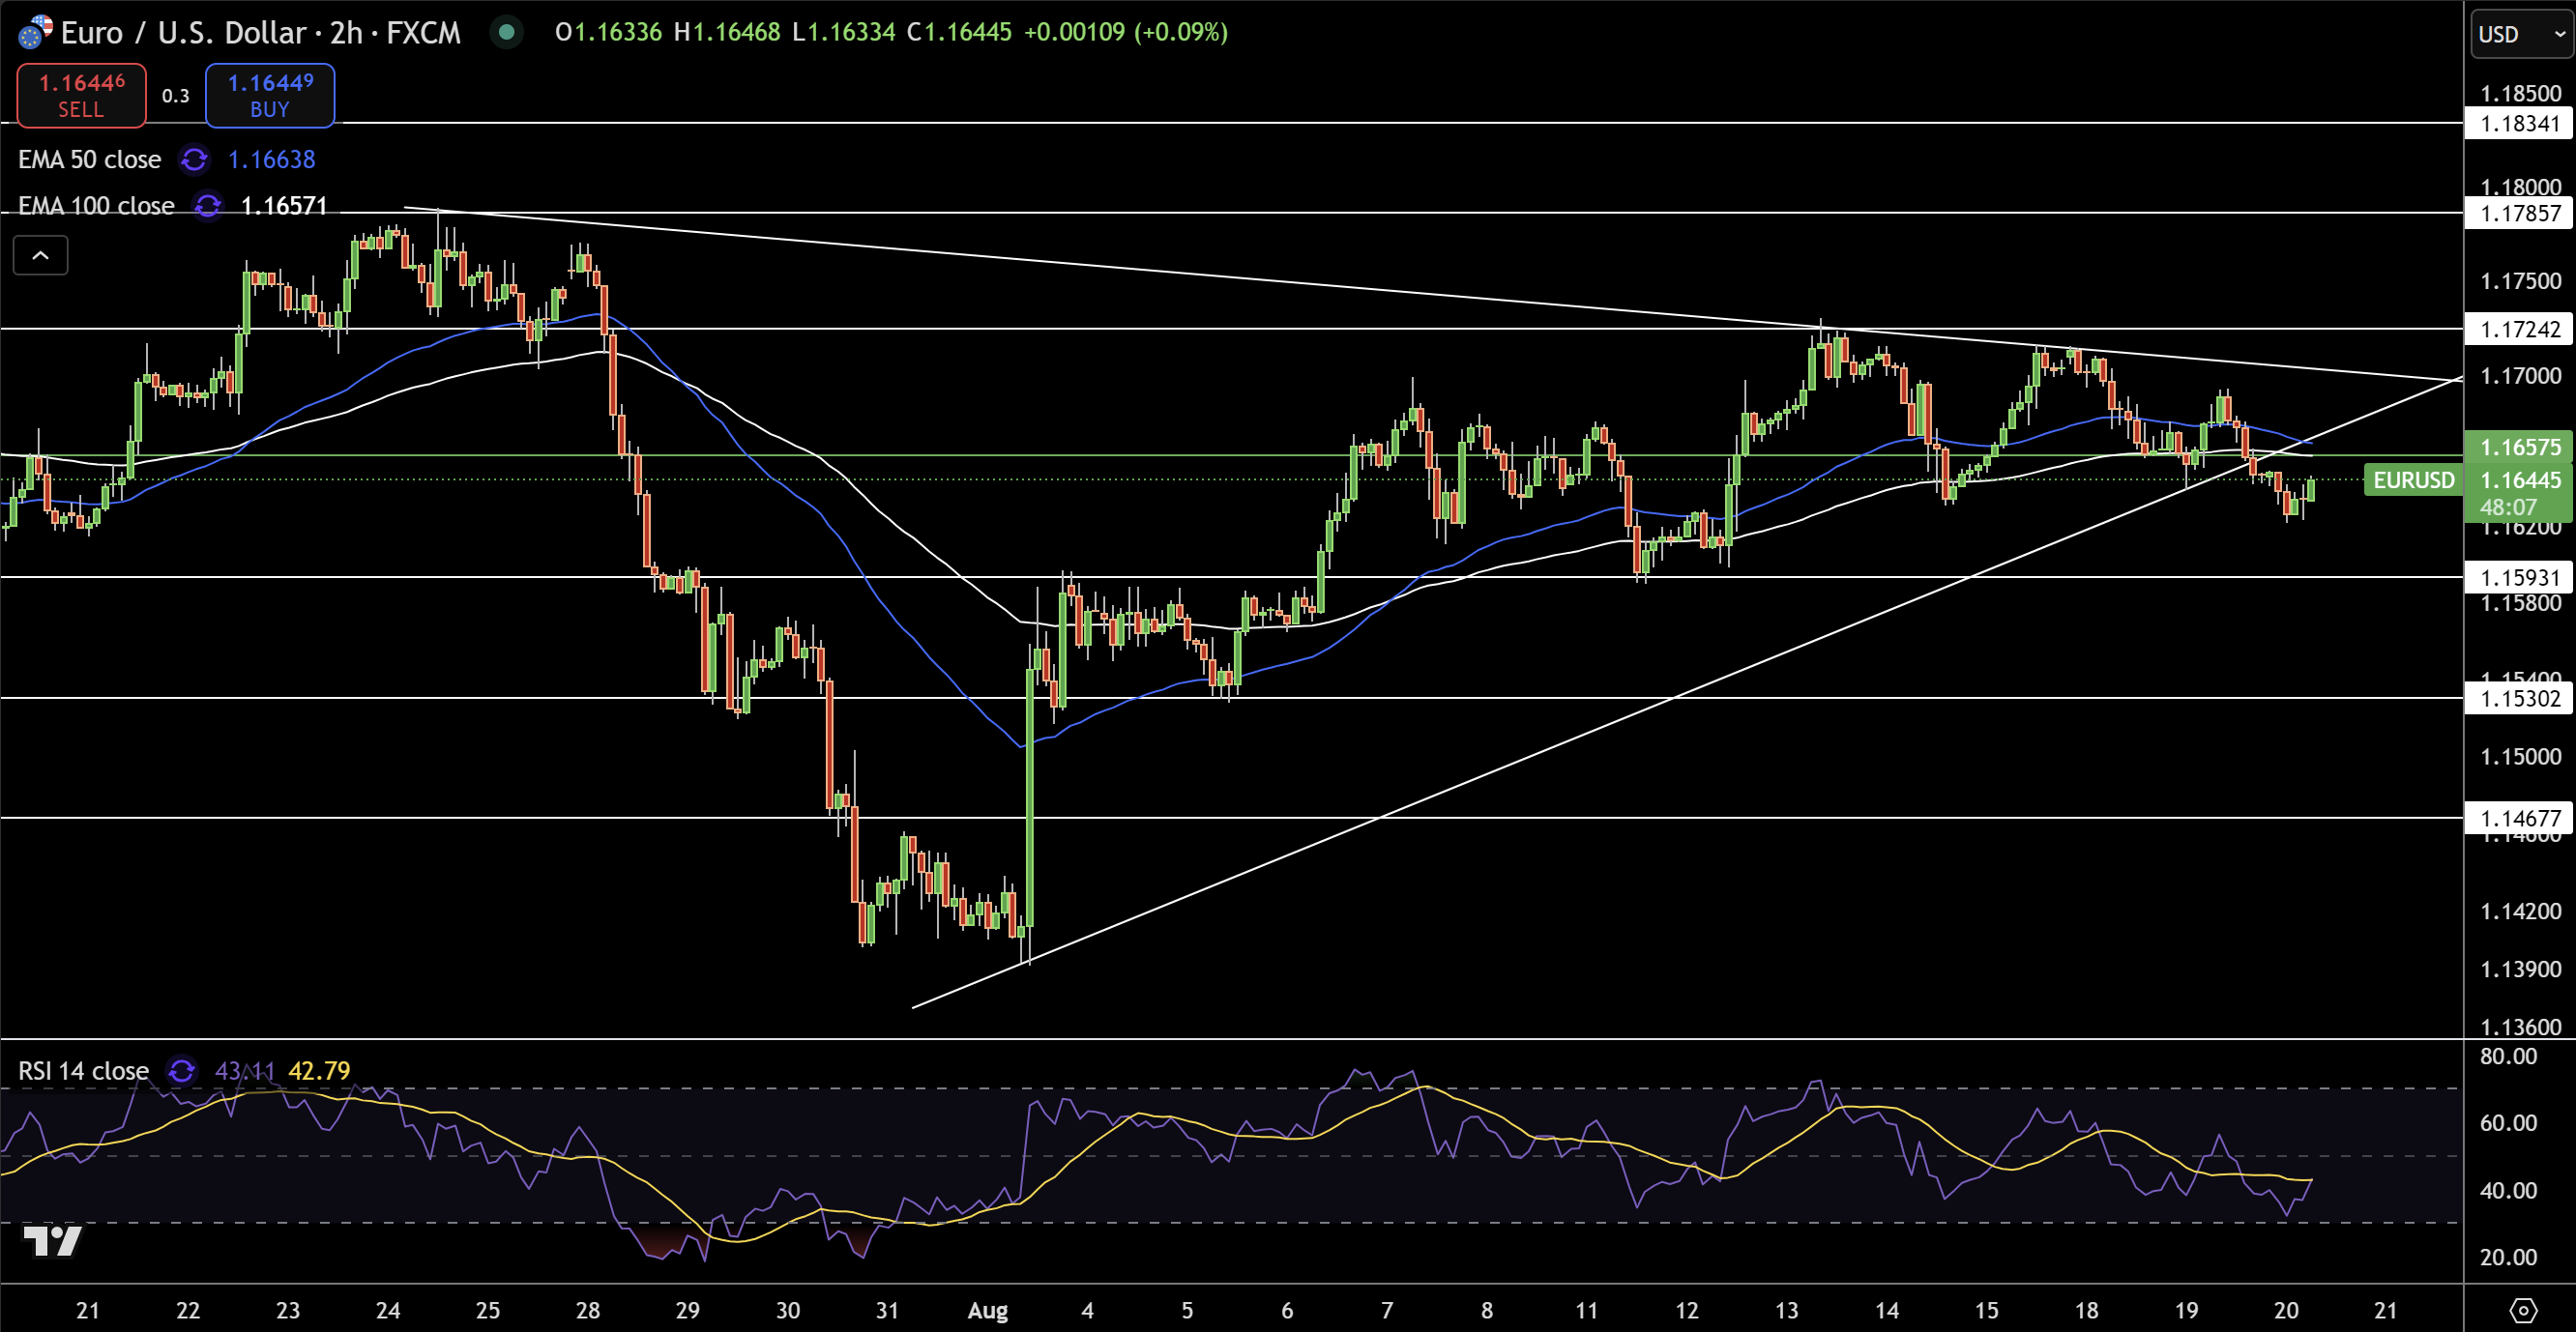Click the green 1.16575 price label
Screen dimensions: 2576x1332
(x=2519, y=447)
